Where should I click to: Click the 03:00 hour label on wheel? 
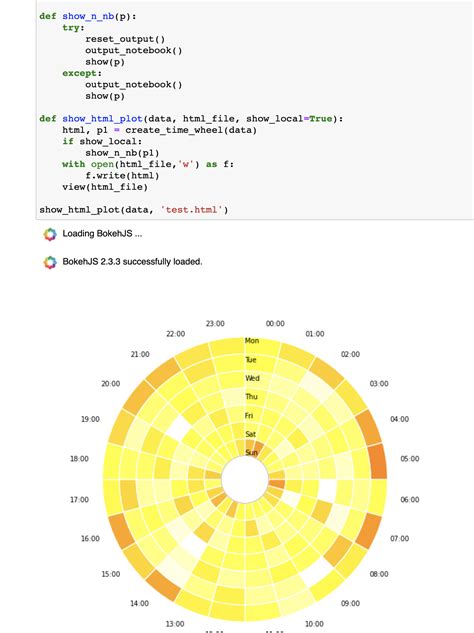click(x=379, y=384)
